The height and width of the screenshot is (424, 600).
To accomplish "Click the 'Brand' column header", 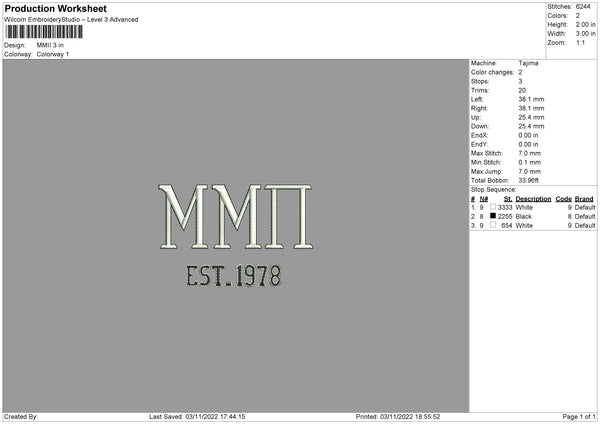I will pyautogui.click(x=584, y=199).
